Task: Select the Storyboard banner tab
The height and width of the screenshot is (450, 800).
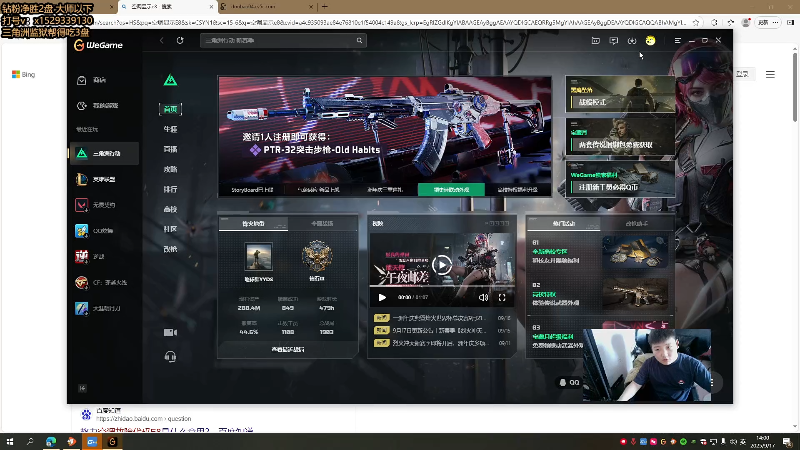Action: pos(252,189)
